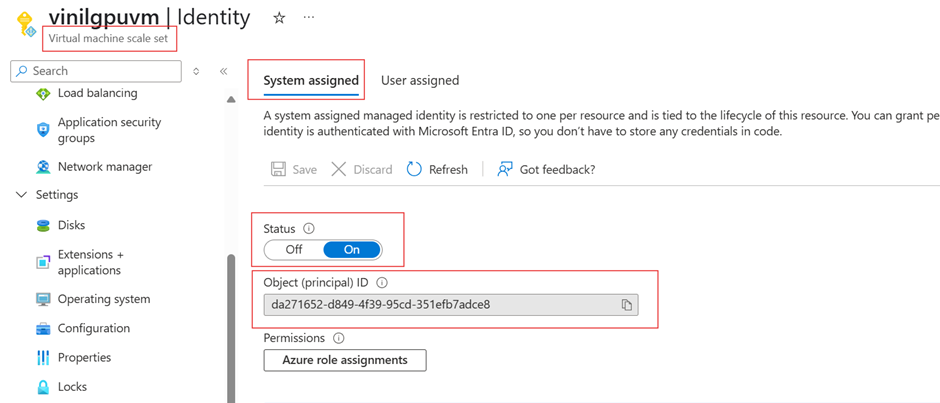This screenshot has height=403, width=940.
Task: Click the sidebar vertical scrollbar
Action: click(231, 320)
